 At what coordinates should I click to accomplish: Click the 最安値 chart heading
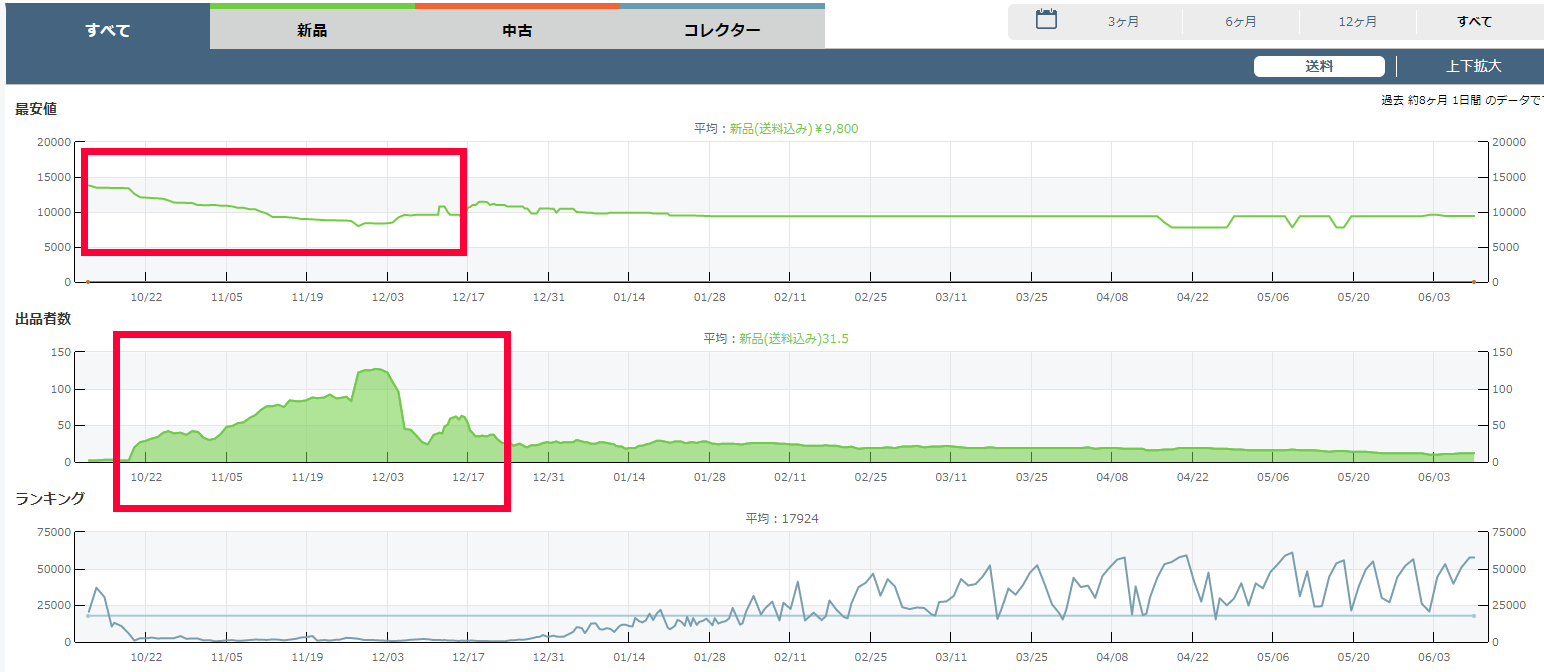36,109
